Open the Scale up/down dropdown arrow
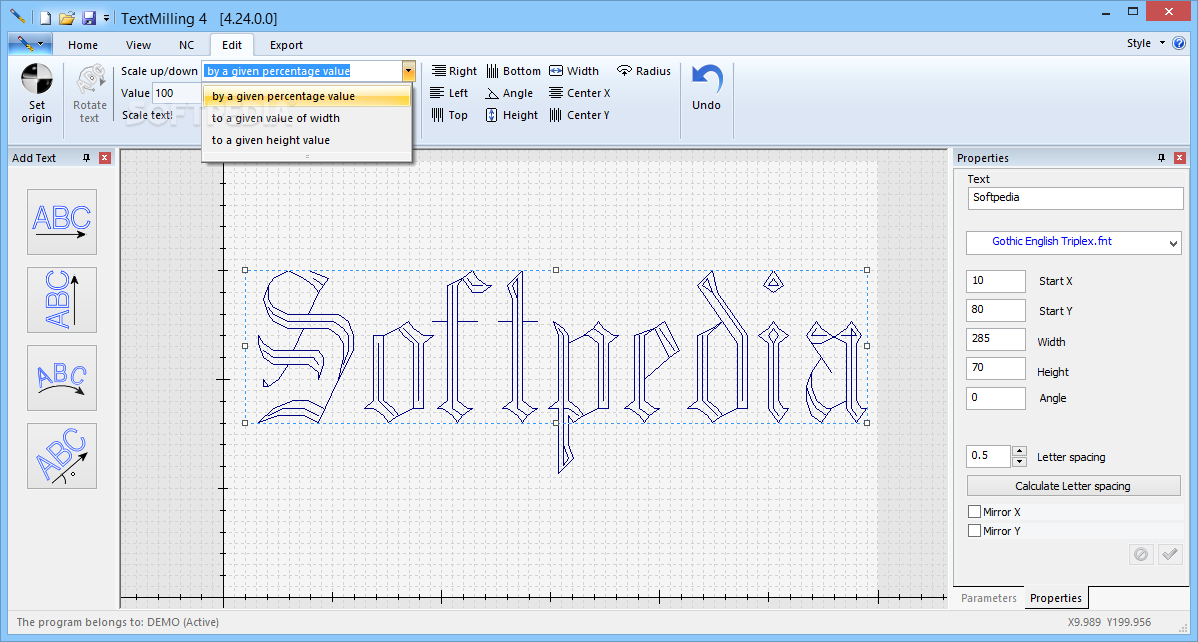Screen dimensions: 1198x642 [409, 71]
